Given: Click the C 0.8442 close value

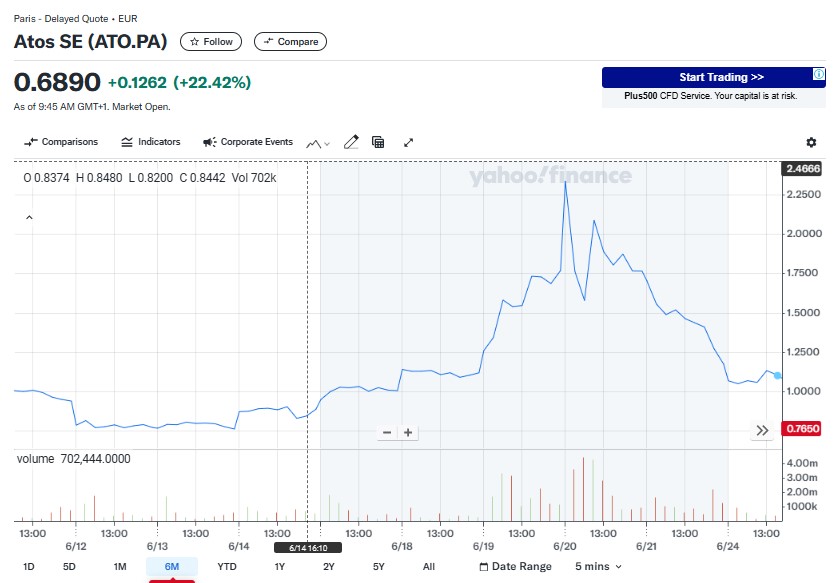Looking at the screenshot, I should [202, 178].
